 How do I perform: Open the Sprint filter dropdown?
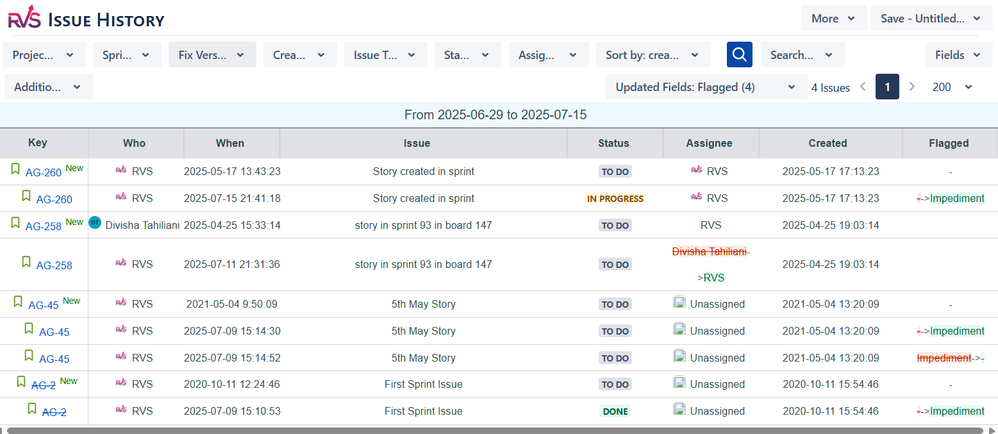tap(126, 55)
